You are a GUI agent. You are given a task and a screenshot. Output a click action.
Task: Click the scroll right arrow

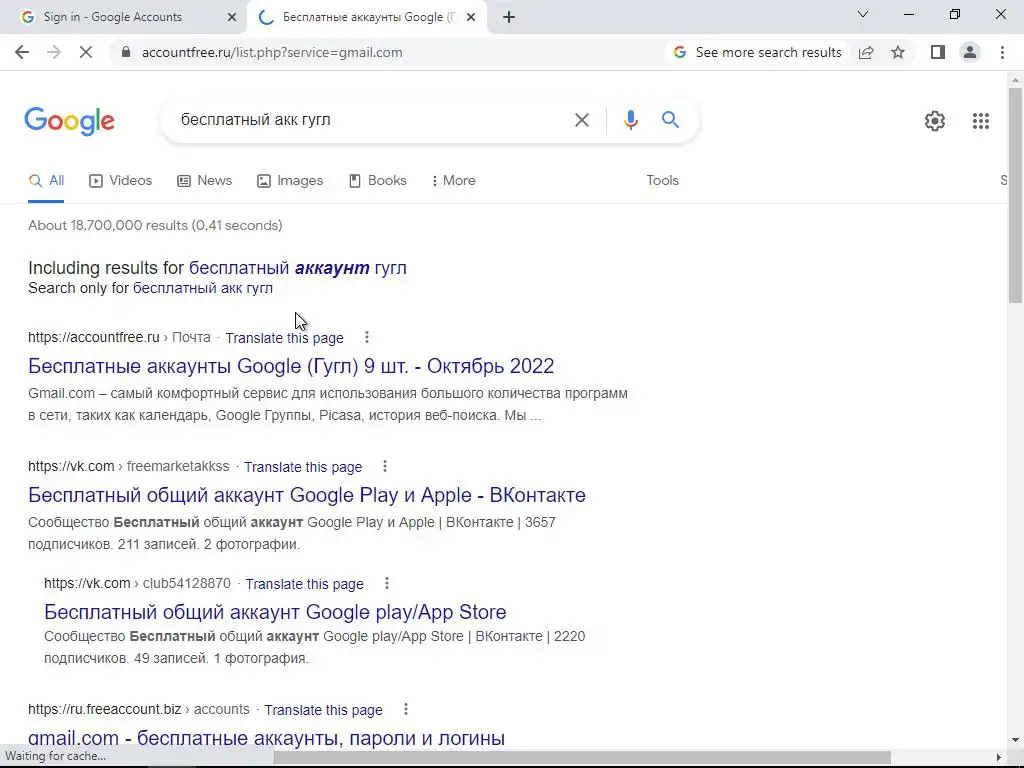pyautogui.click(x=999, y=758)
